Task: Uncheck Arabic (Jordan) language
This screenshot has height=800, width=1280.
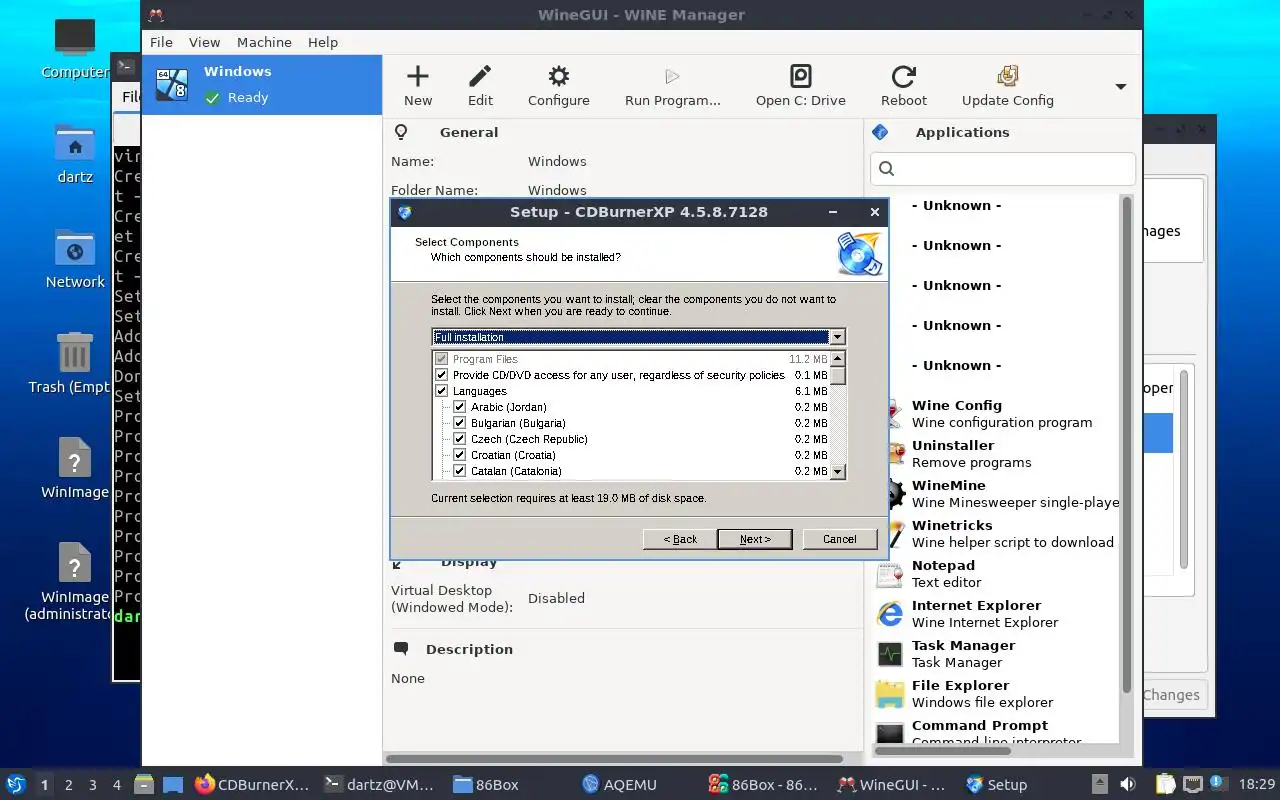Action: click(460, 407)
